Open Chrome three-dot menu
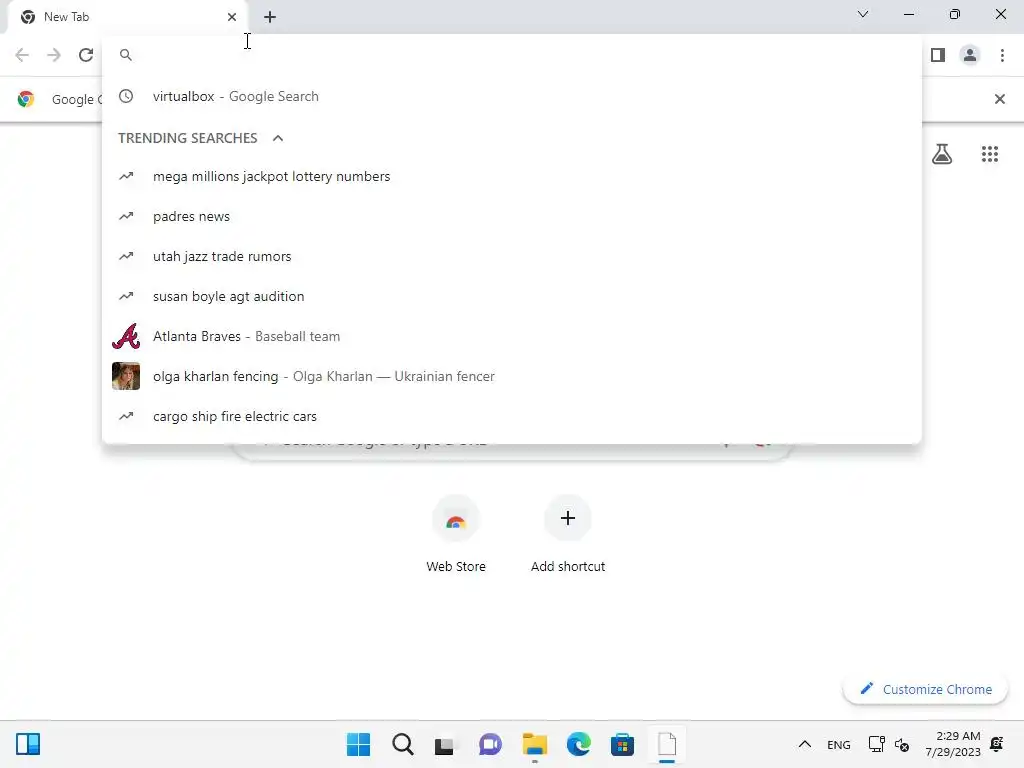 1002,55
